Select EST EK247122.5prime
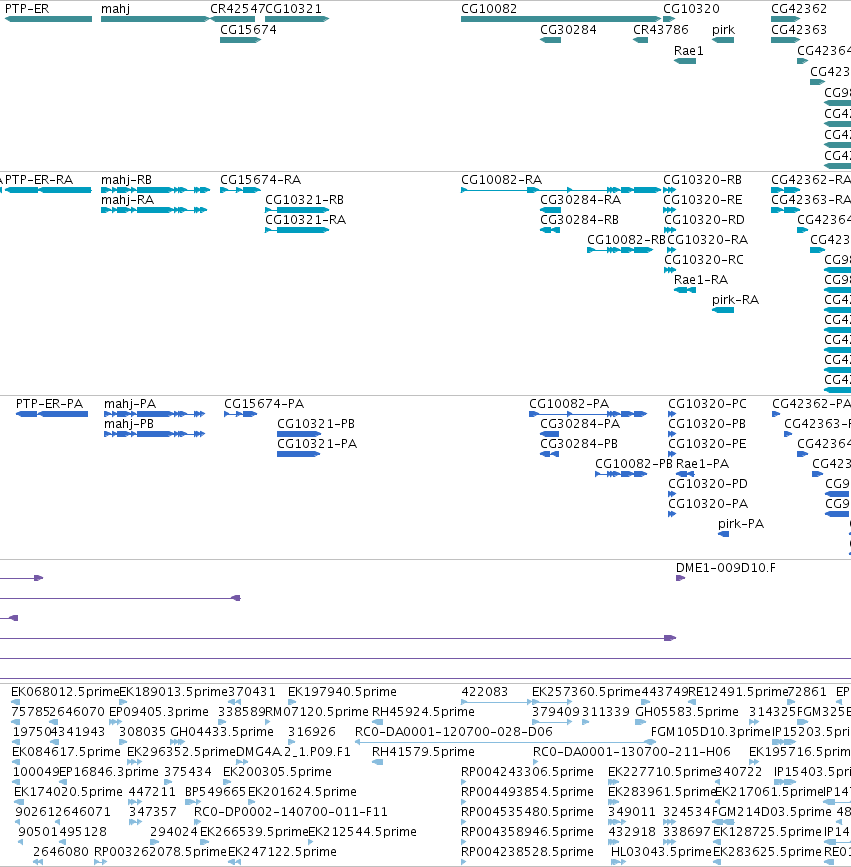 pos(282,852)
